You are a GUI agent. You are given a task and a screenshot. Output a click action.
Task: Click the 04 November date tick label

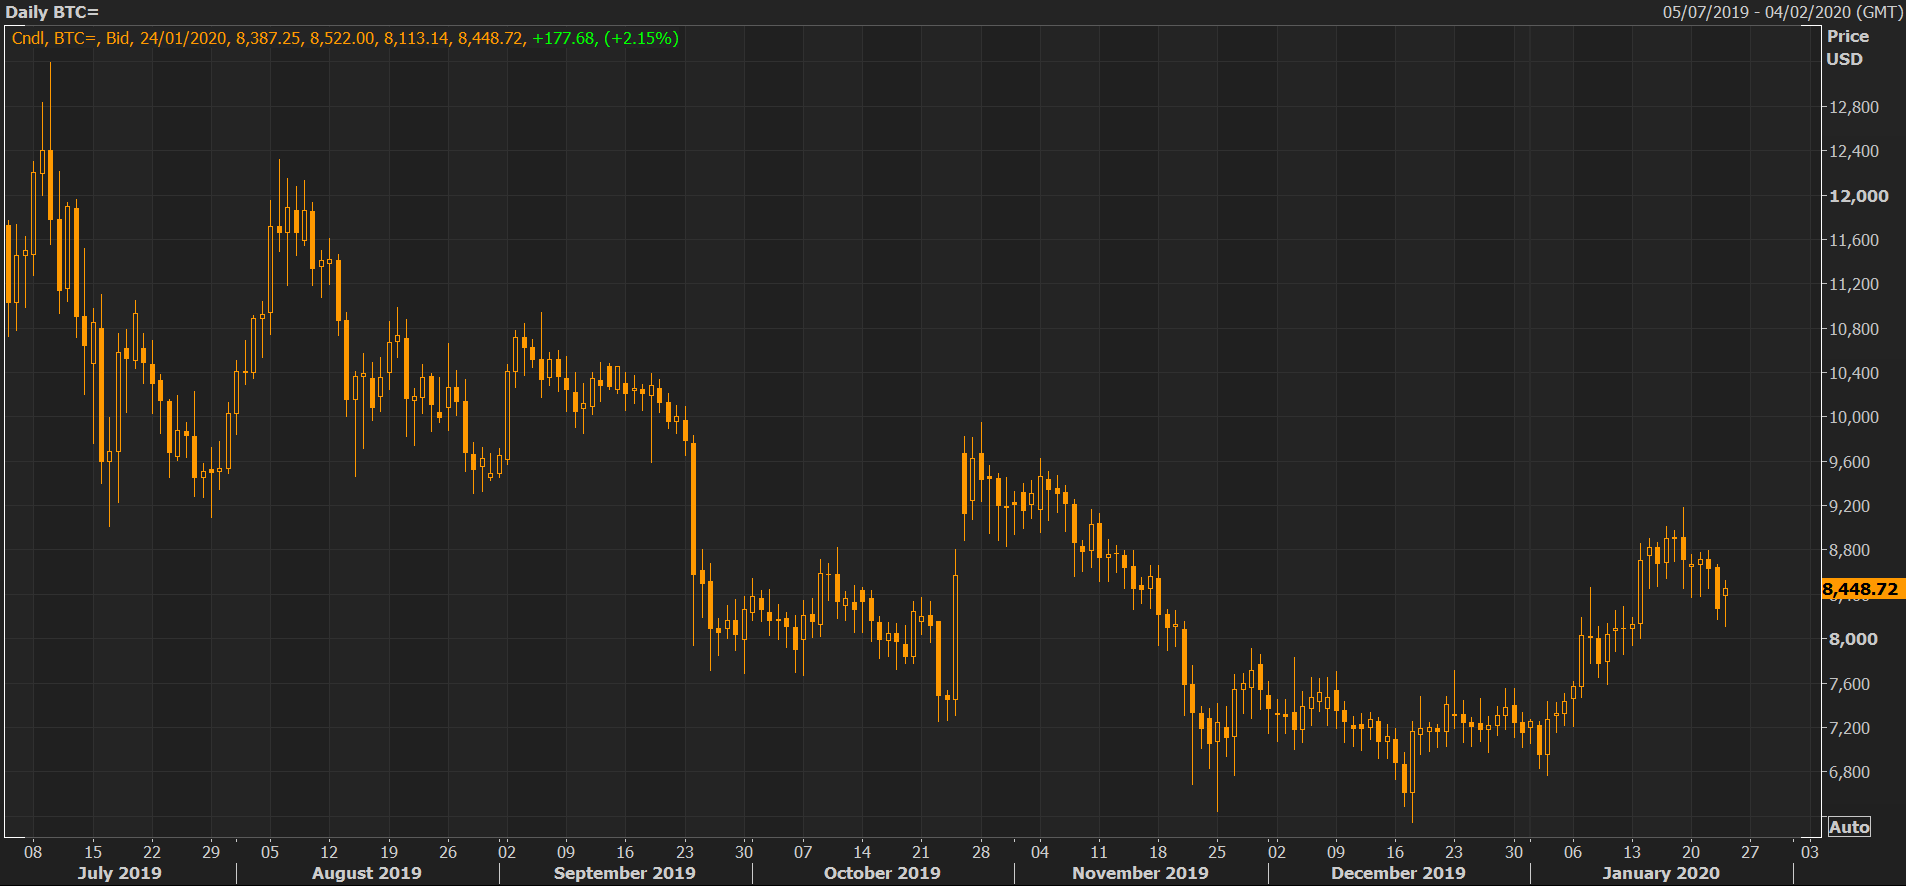tap(1040, 852)
